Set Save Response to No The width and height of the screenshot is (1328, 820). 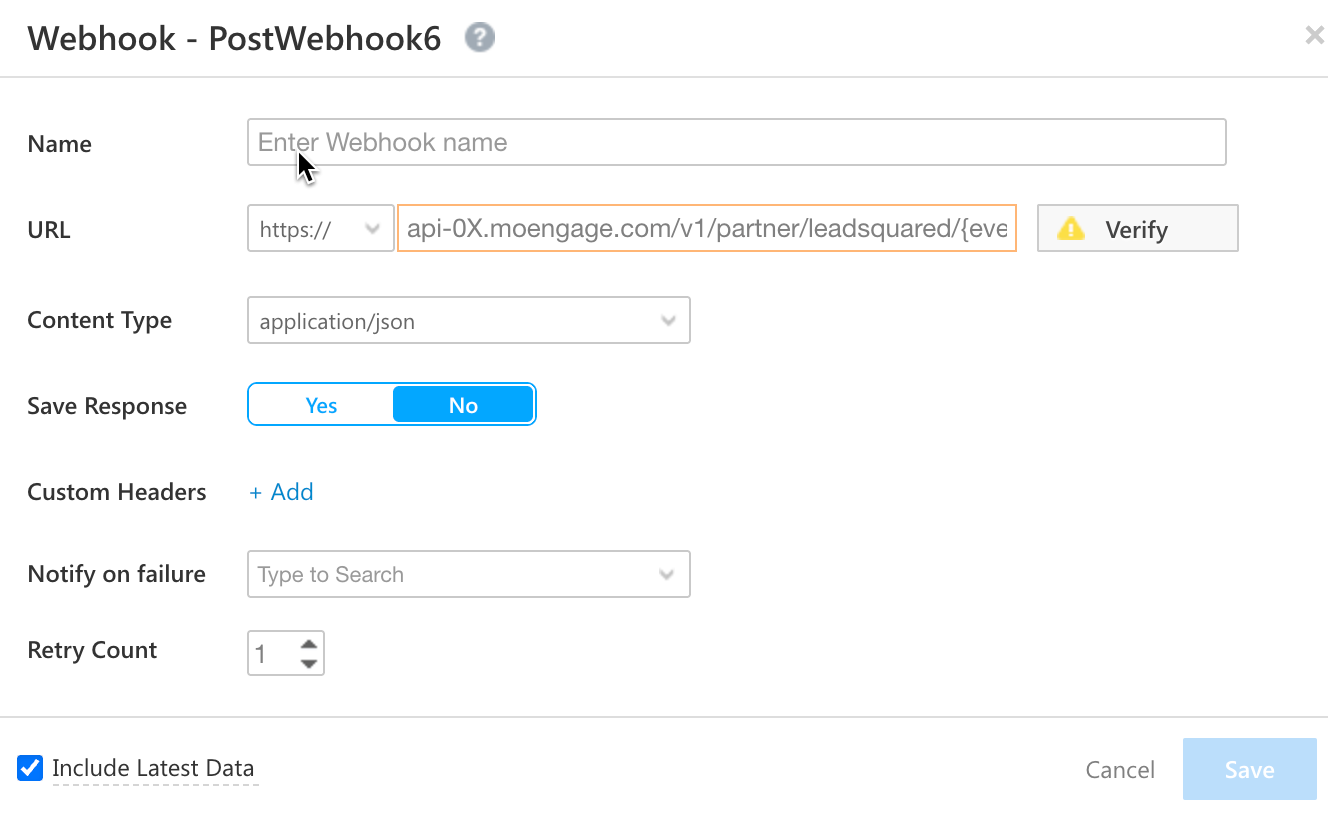pyautogui.click(x=463, y=405)
